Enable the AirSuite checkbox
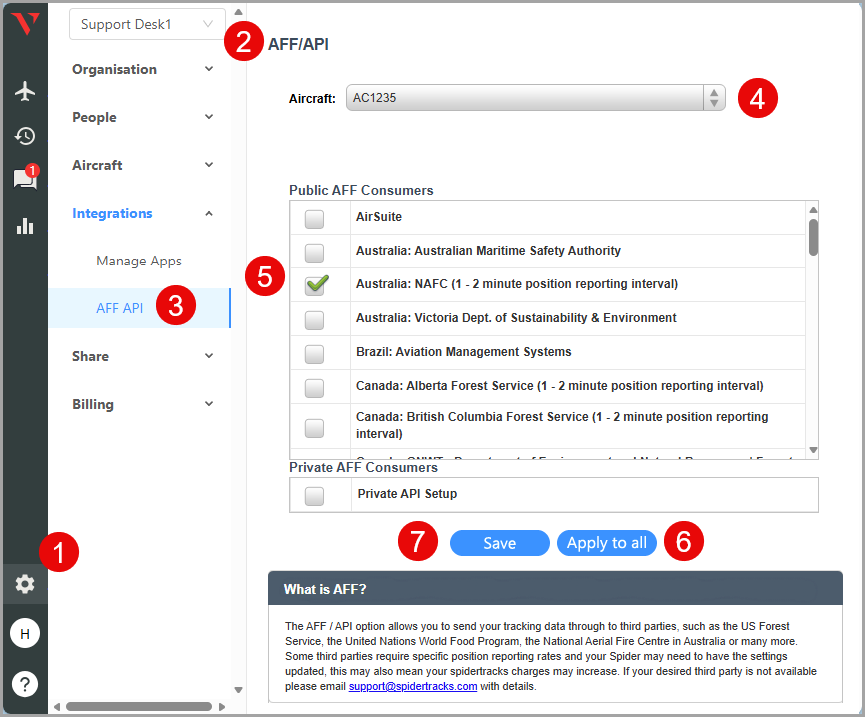 coord(314,219)
